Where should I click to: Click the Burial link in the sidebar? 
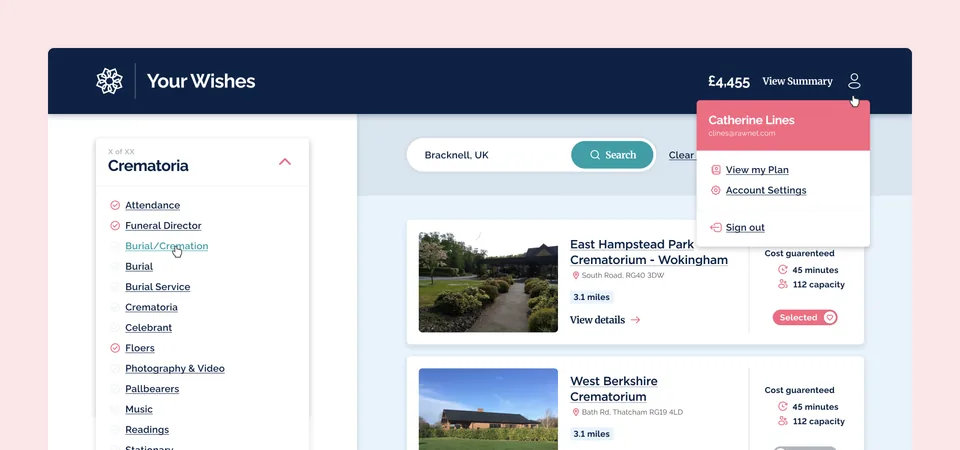(x=139, y=266)
